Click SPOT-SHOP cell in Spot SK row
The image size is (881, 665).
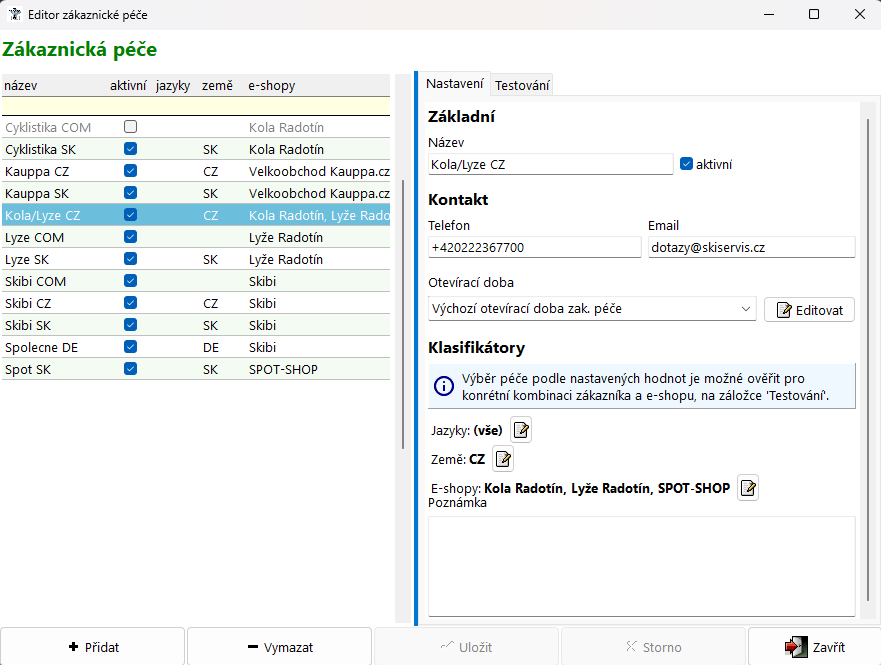coord(283,370)
